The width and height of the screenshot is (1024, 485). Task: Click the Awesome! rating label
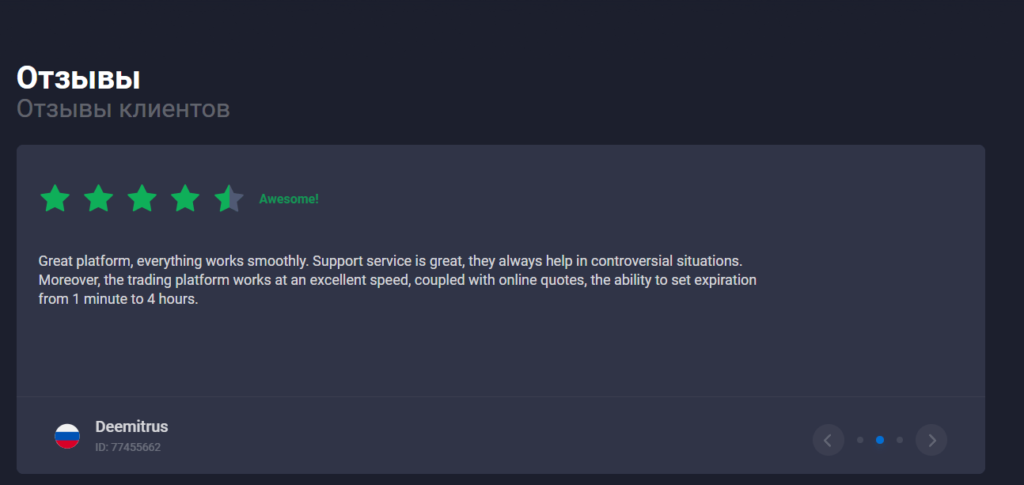[x=289, y=199]
